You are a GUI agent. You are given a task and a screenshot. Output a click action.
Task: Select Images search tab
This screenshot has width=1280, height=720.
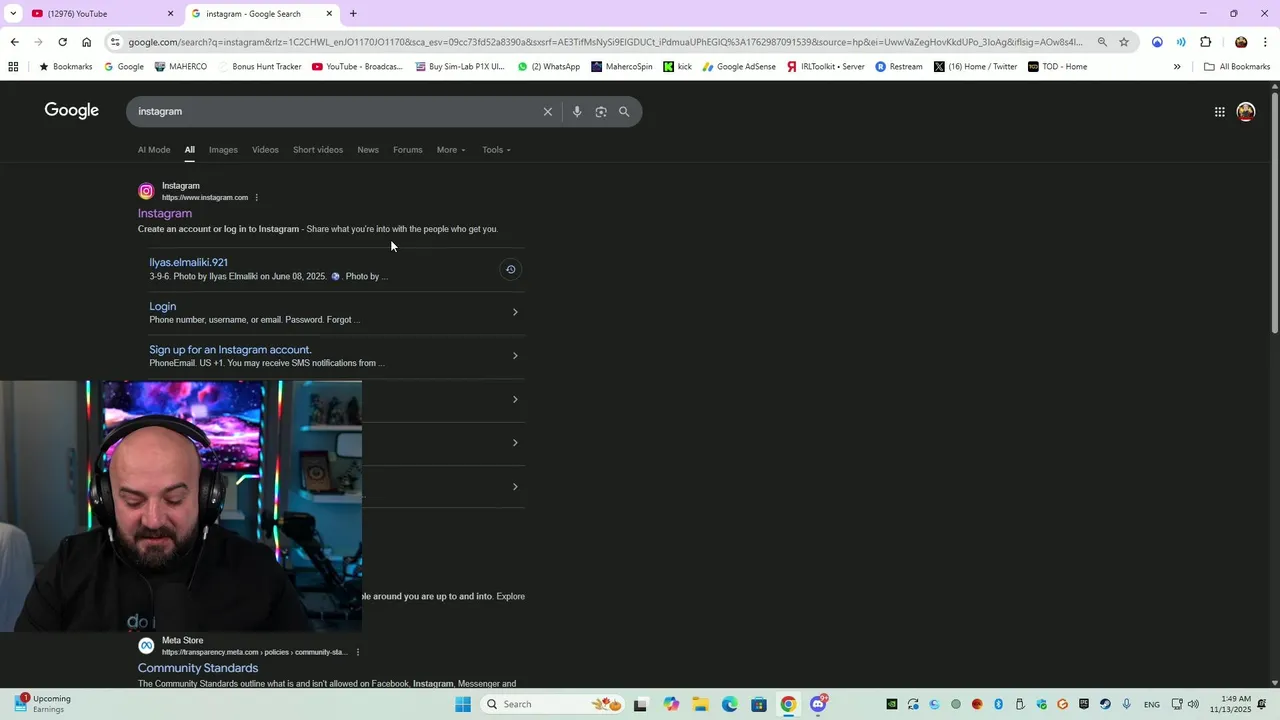point(223,150)
